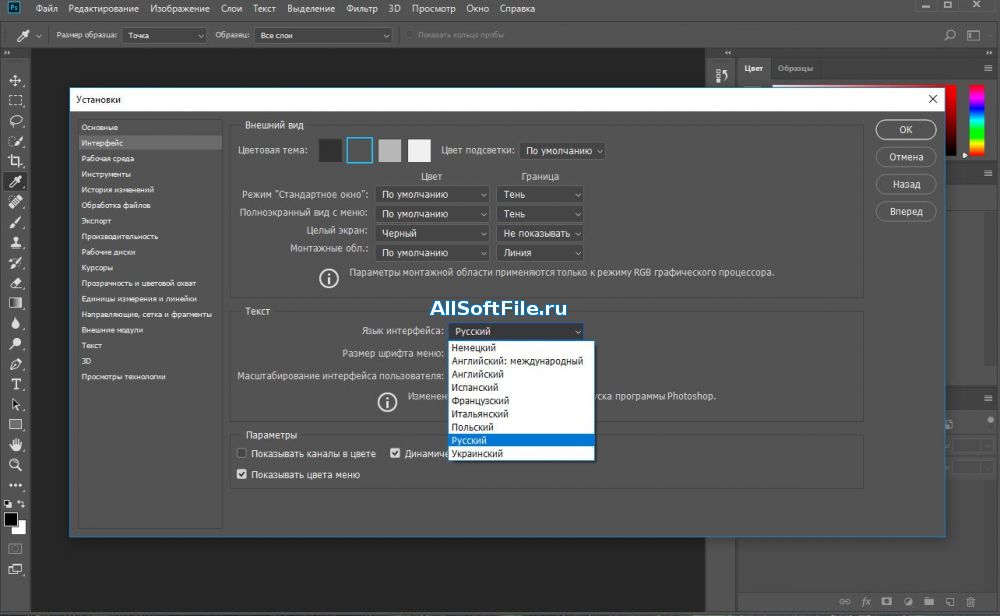Image resolution: width=1000 pixels, height=616 pixels.
Task: Open the History panel icon
Action: click(x=722, y=76)
